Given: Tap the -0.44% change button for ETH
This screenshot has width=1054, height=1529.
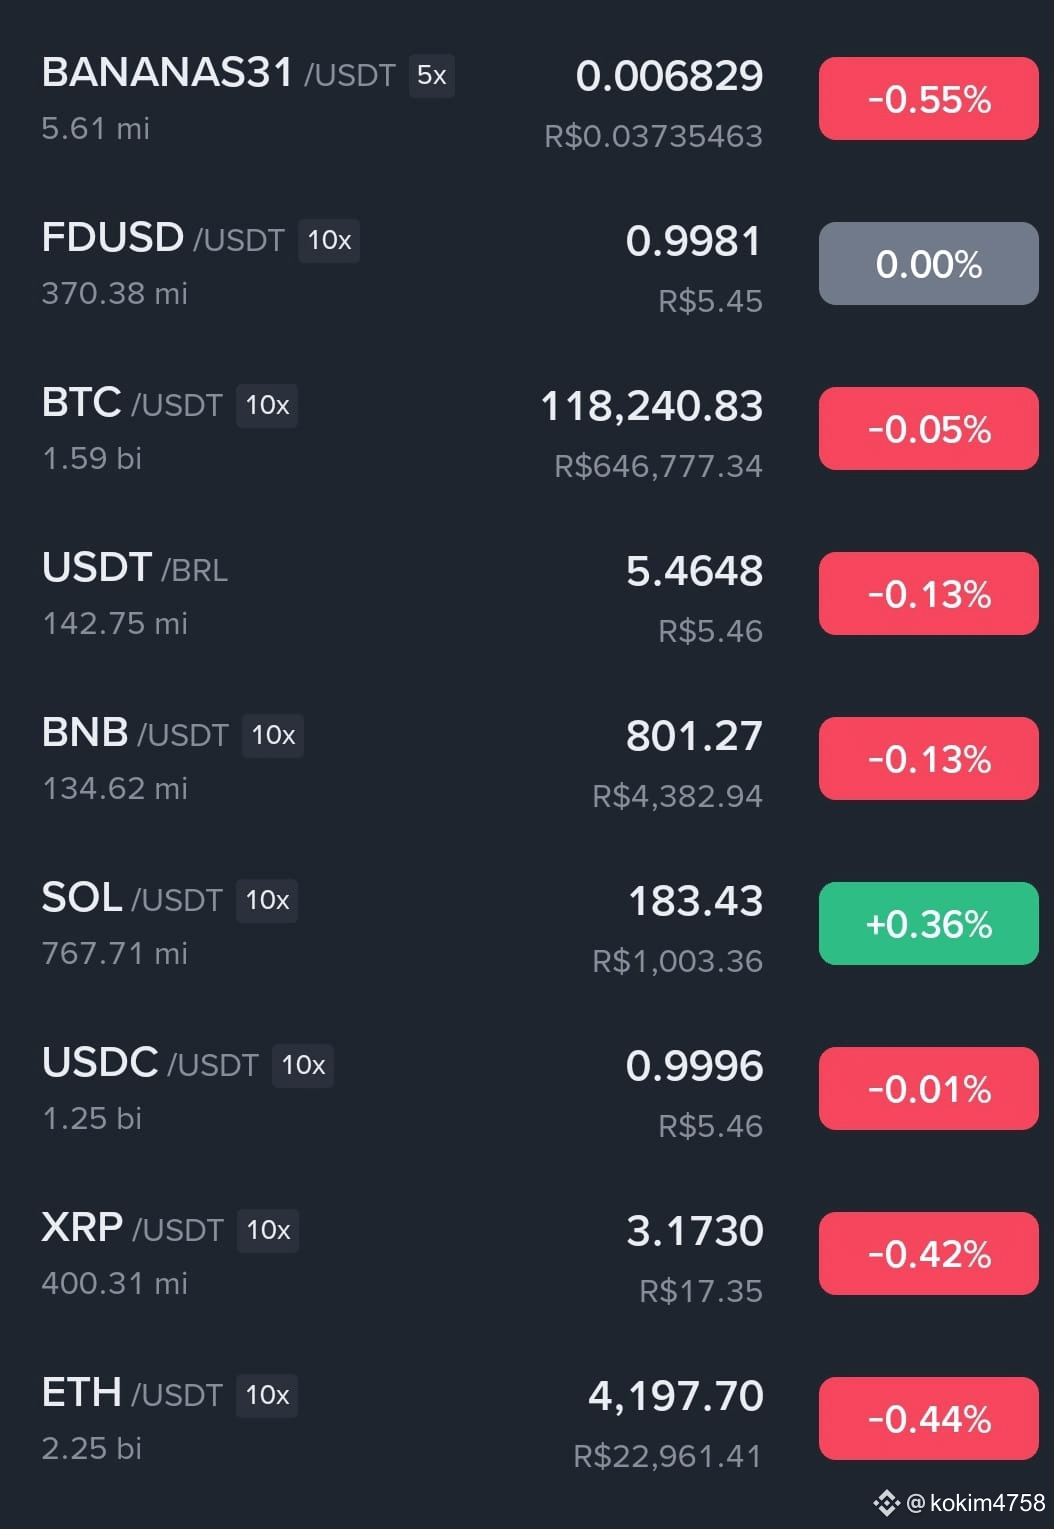Looking at the screenshot, I should tap(929, 1419).
